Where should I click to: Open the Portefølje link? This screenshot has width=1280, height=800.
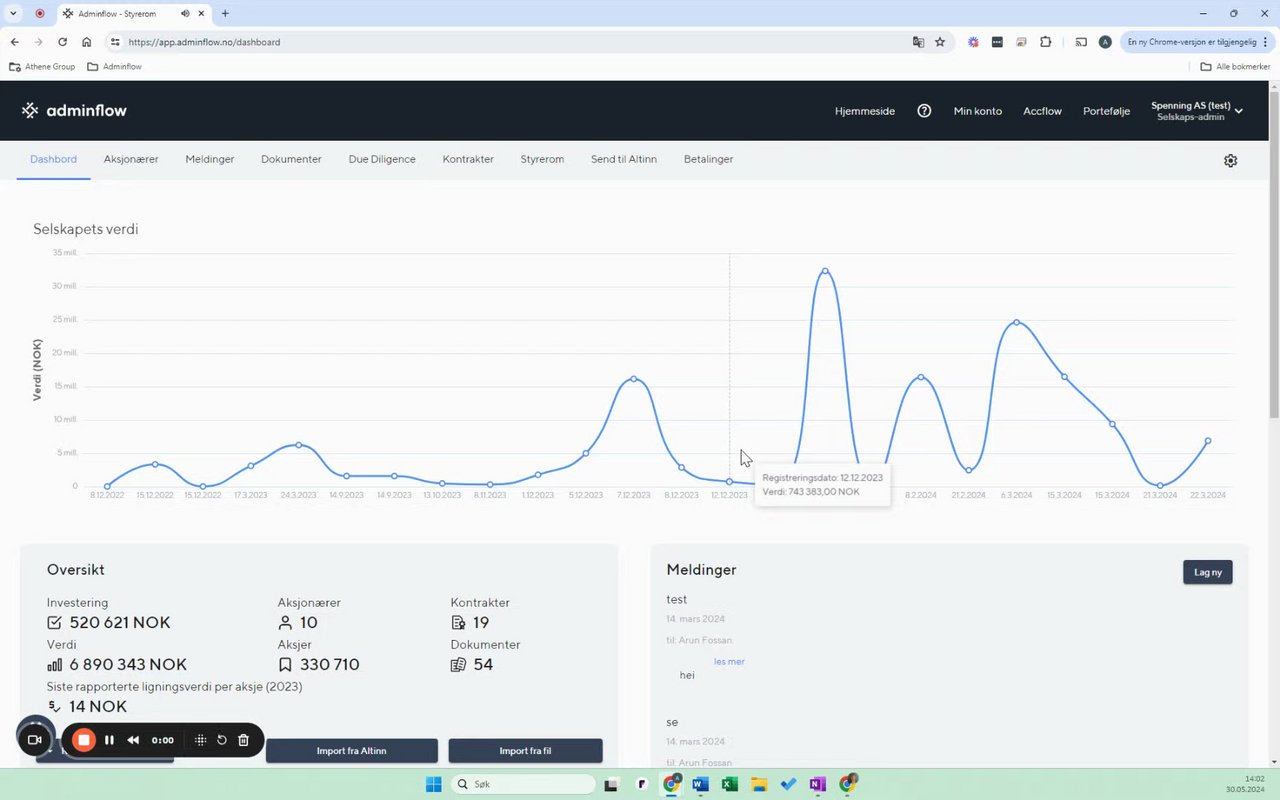coord(1106,111)
